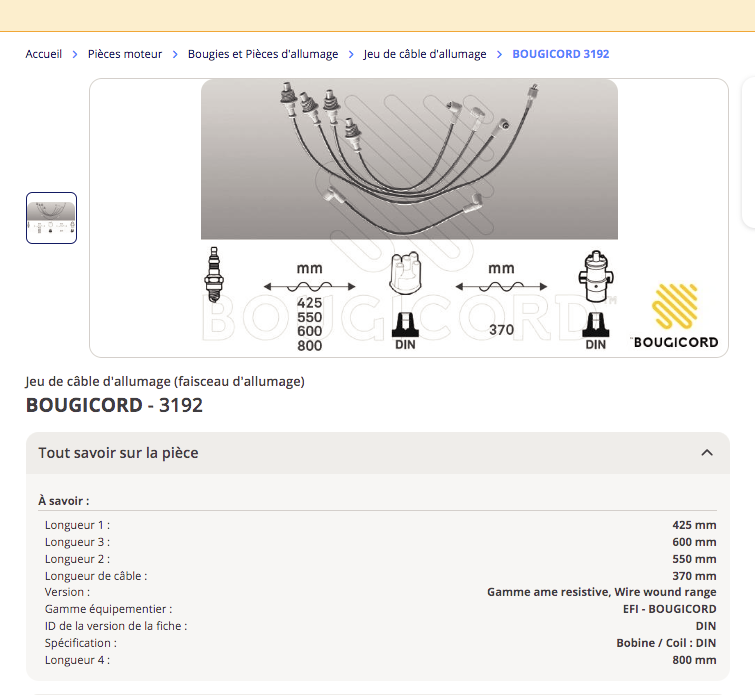Collapse the Tout savoir sur la pièce section
The height and width of the screenshot is (695, 755).
coord(707,453)
